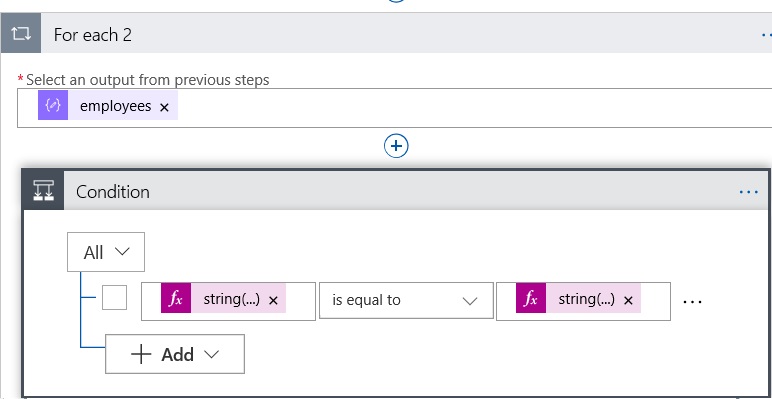Viewport: 772px width, 399px height.
Task: Open the All group operator dropdown
Action: click(106, 252)
